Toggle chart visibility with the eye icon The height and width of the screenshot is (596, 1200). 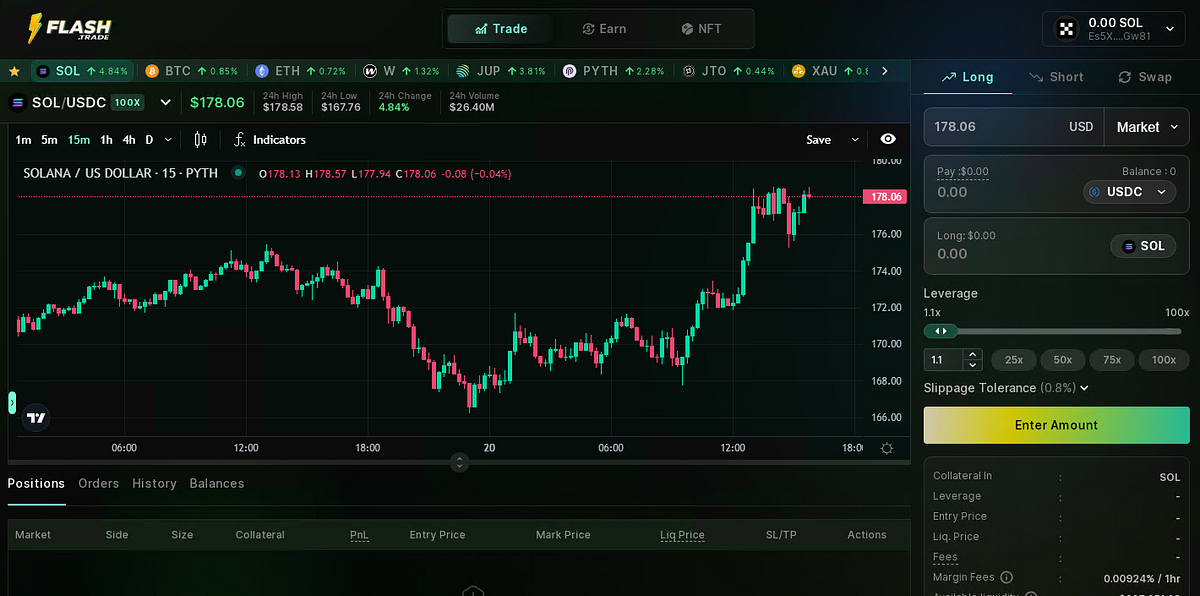887,140
